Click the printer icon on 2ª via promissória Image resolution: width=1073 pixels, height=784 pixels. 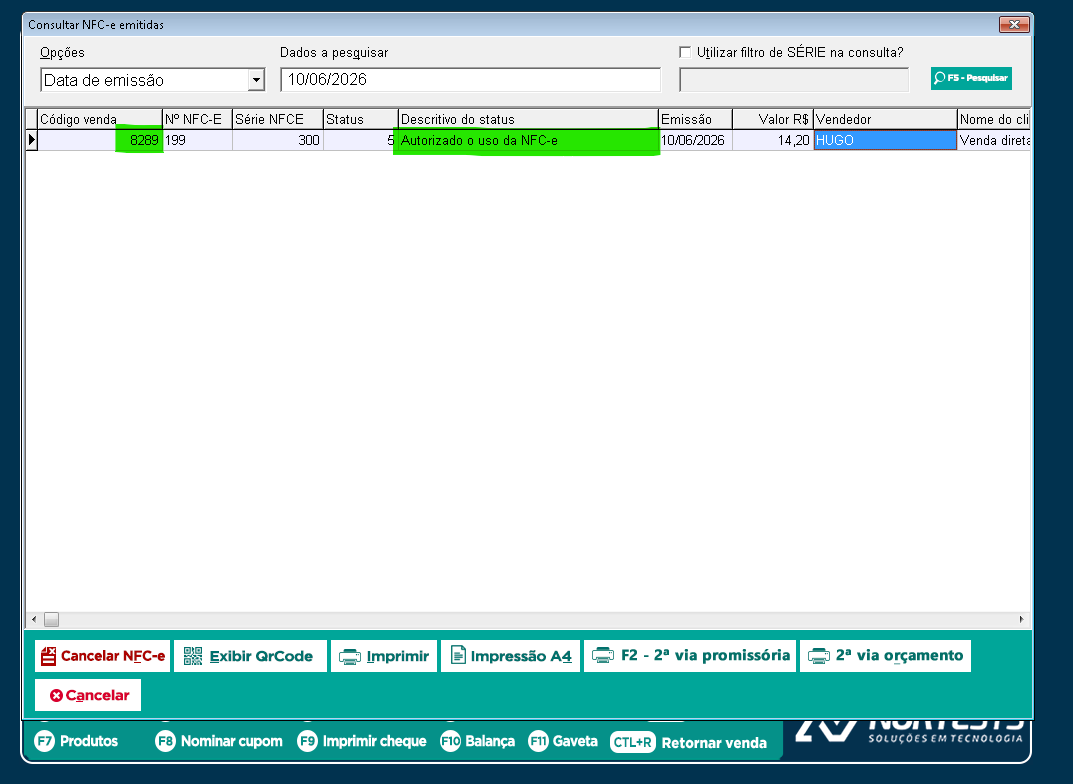(603, 655)
